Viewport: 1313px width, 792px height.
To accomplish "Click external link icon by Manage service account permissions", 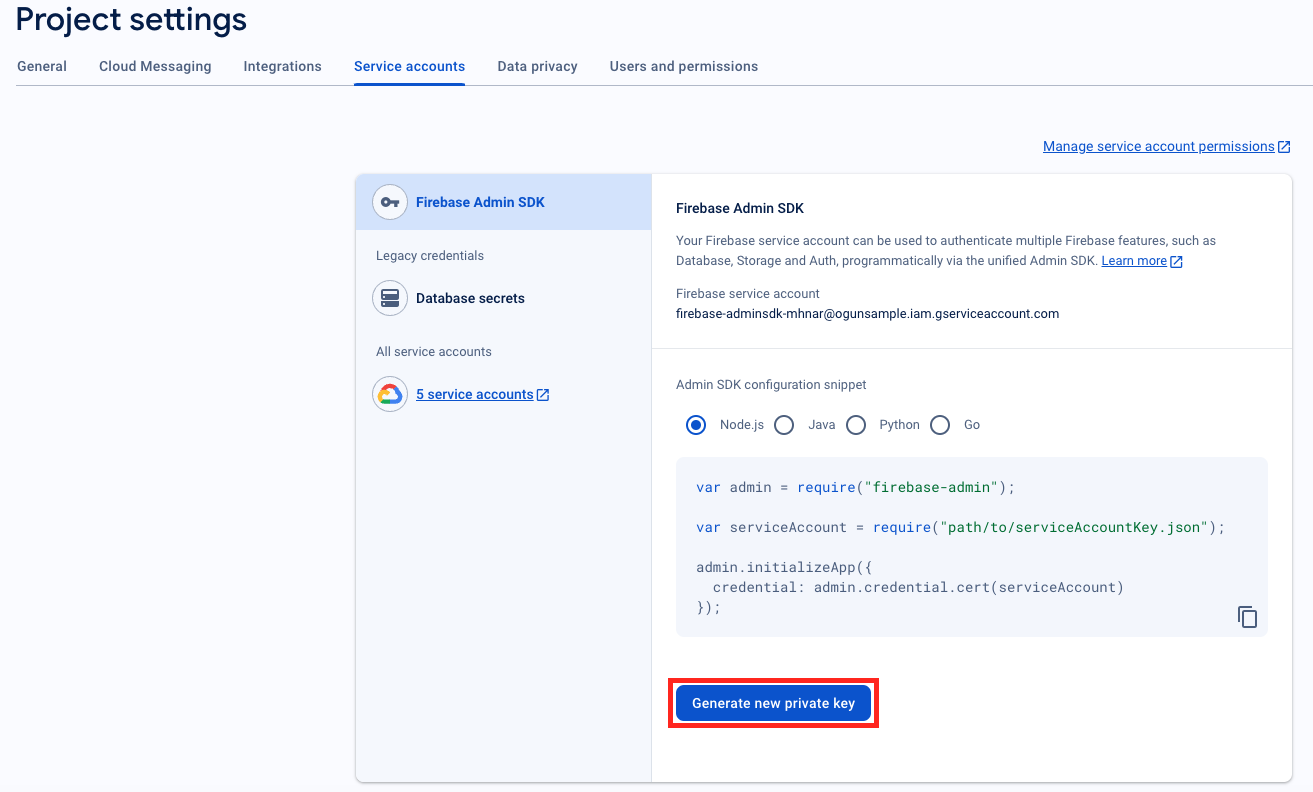I will point(1284,147).
